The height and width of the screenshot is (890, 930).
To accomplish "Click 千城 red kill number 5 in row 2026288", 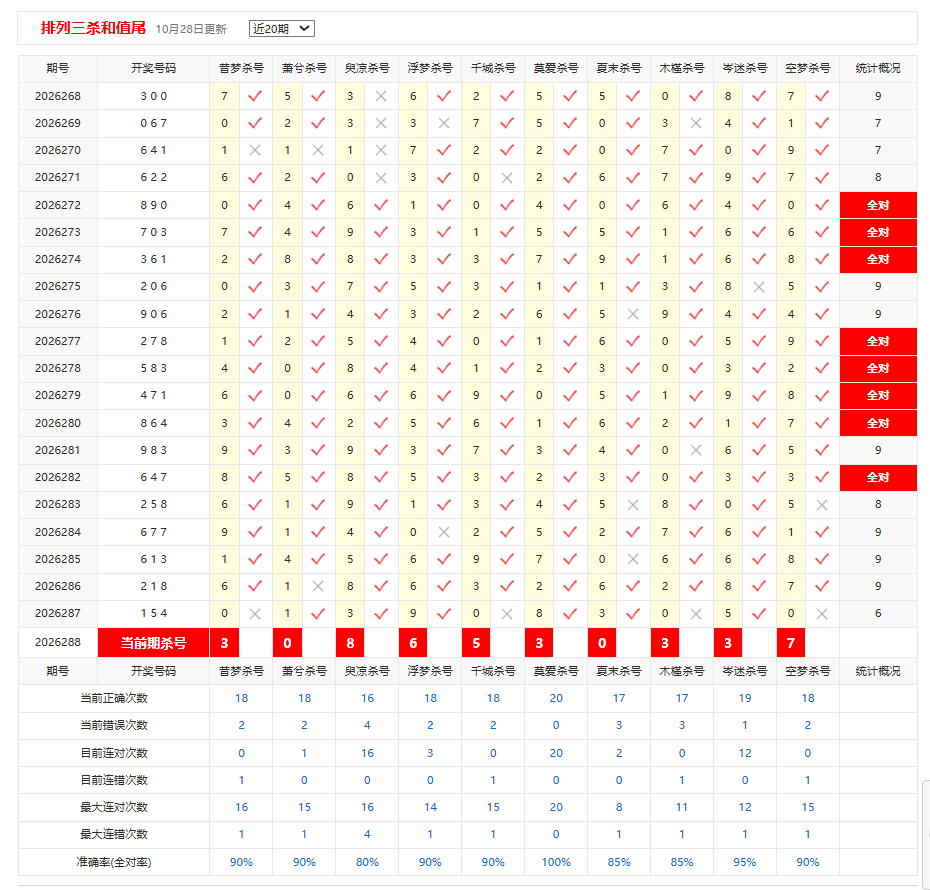I will (476, 643).
